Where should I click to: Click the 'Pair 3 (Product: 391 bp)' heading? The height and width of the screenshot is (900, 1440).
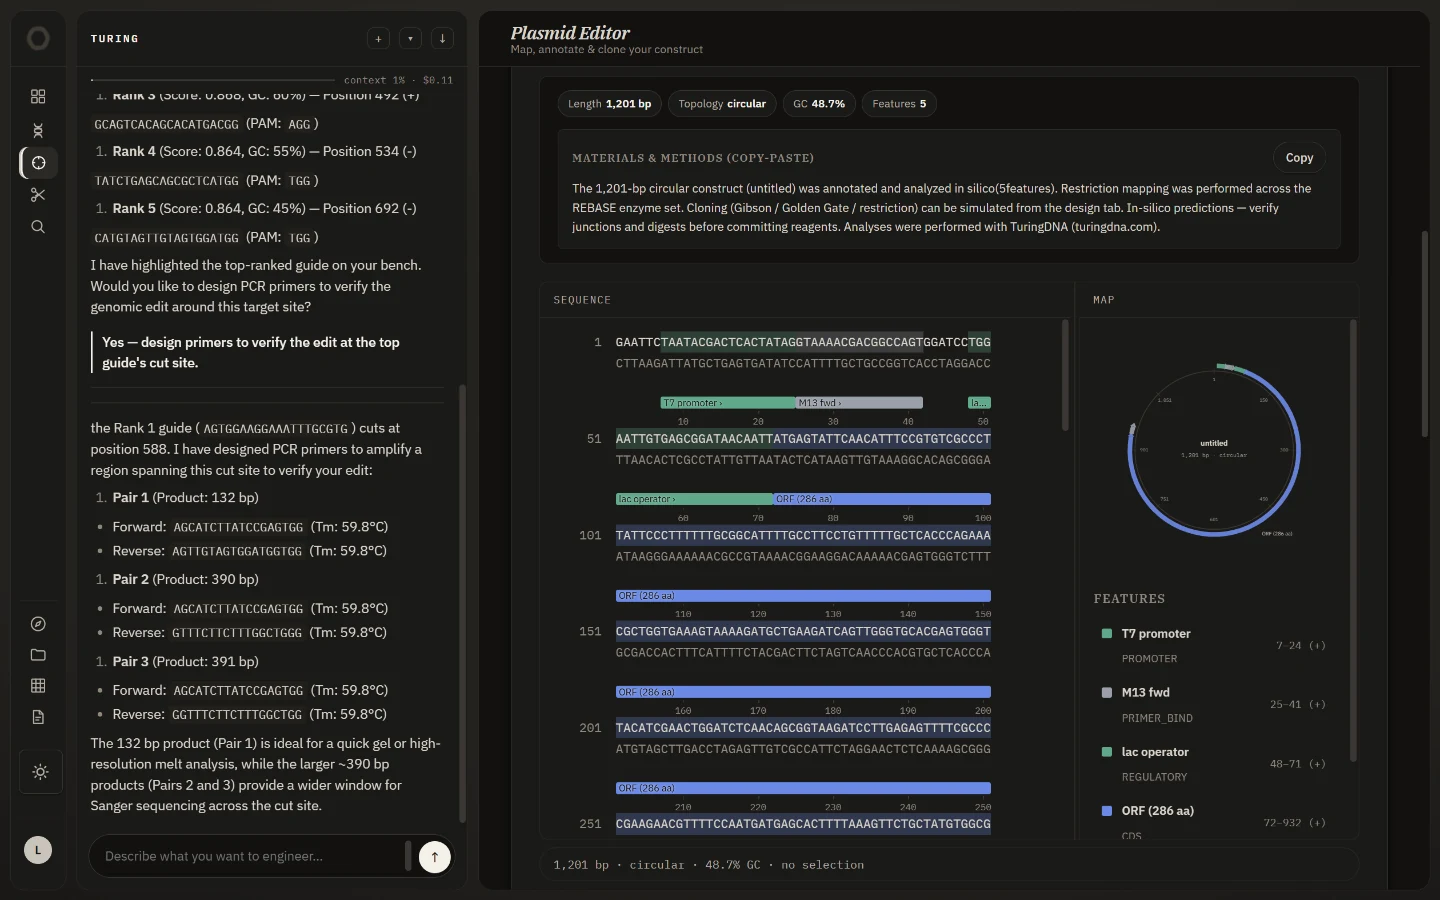185,662
